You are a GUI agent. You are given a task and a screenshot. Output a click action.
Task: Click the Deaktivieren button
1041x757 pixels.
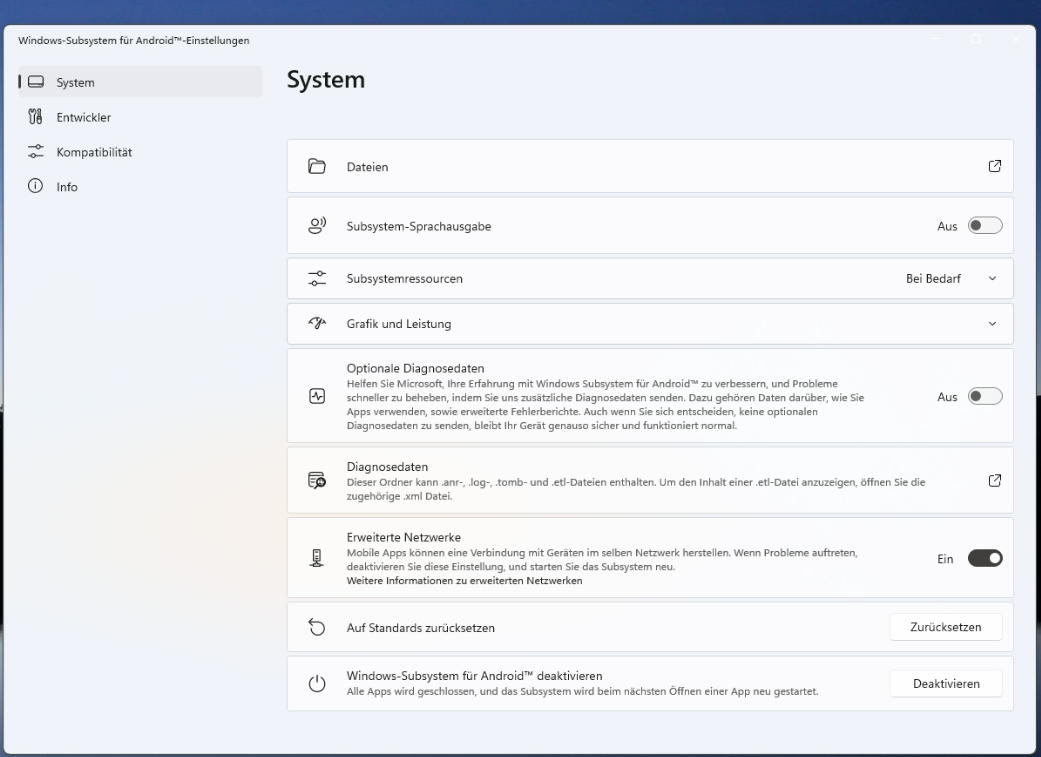[945, 684]
